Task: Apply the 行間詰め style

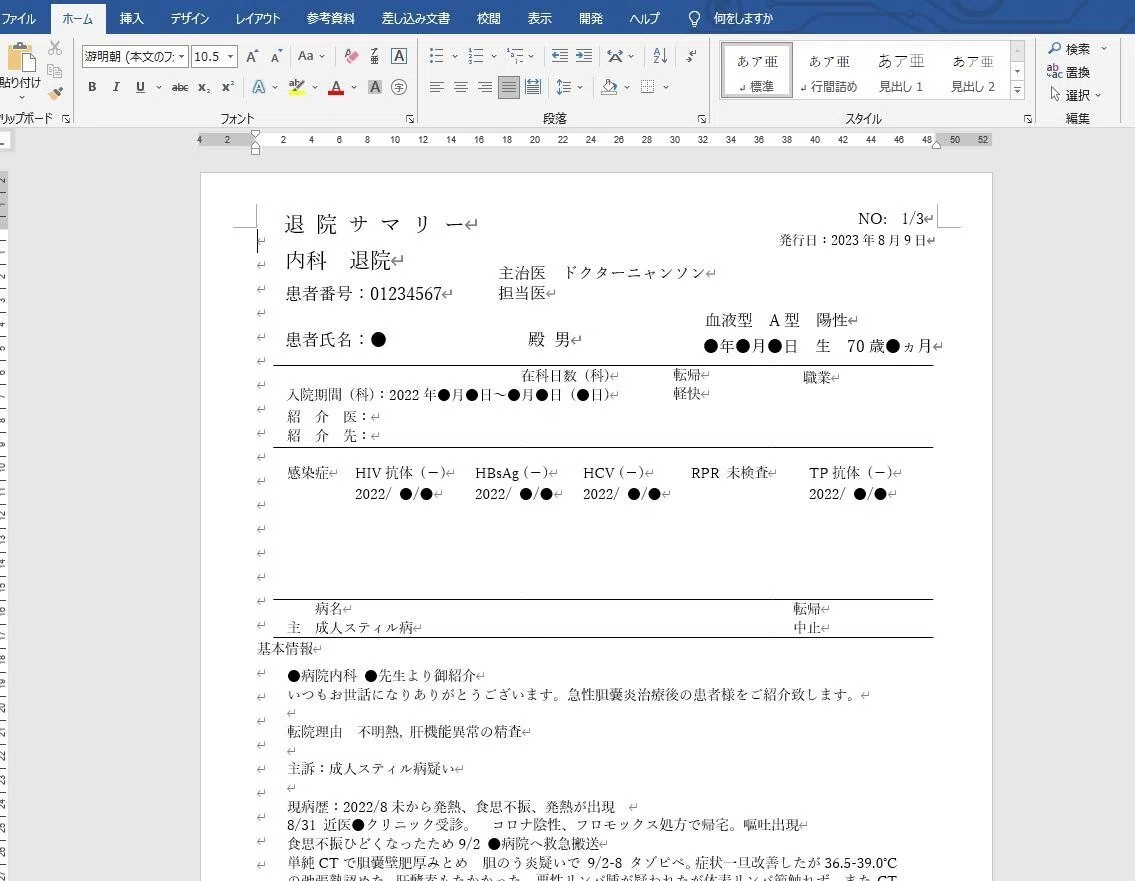Action: point(829,71)
